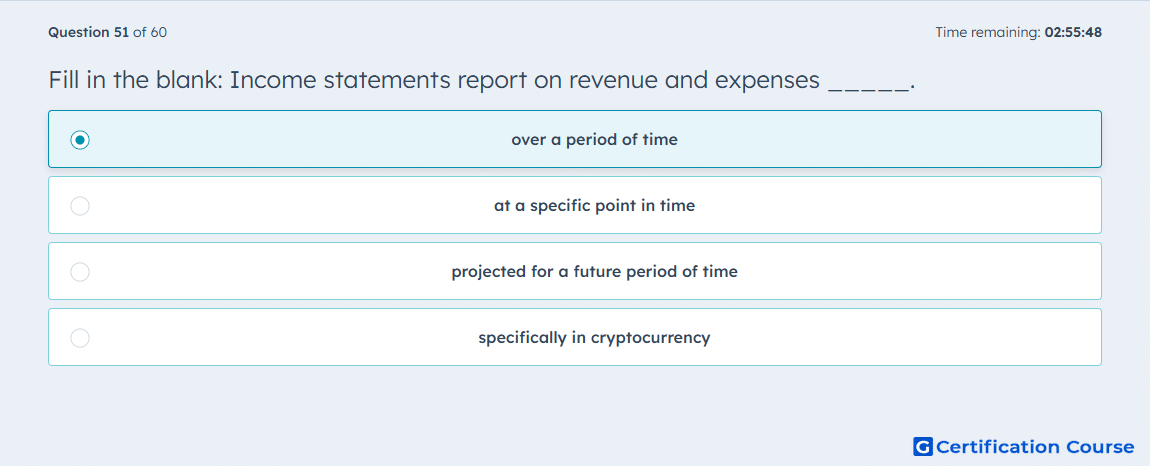The image size is (1150, 466).
Task: Click the 02:55:48 countdown timer value
Action: (x=1073, y=32)
